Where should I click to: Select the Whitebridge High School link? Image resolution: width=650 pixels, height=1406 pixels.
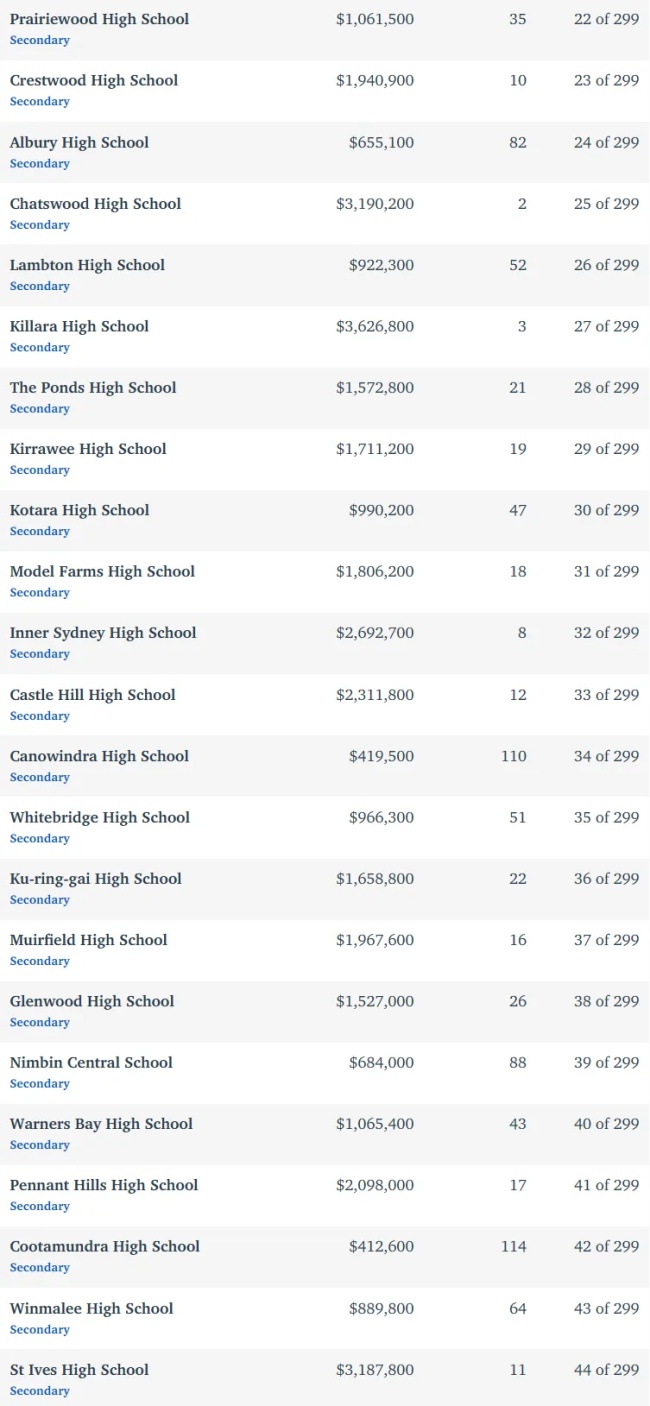click(x=100, y=817)
